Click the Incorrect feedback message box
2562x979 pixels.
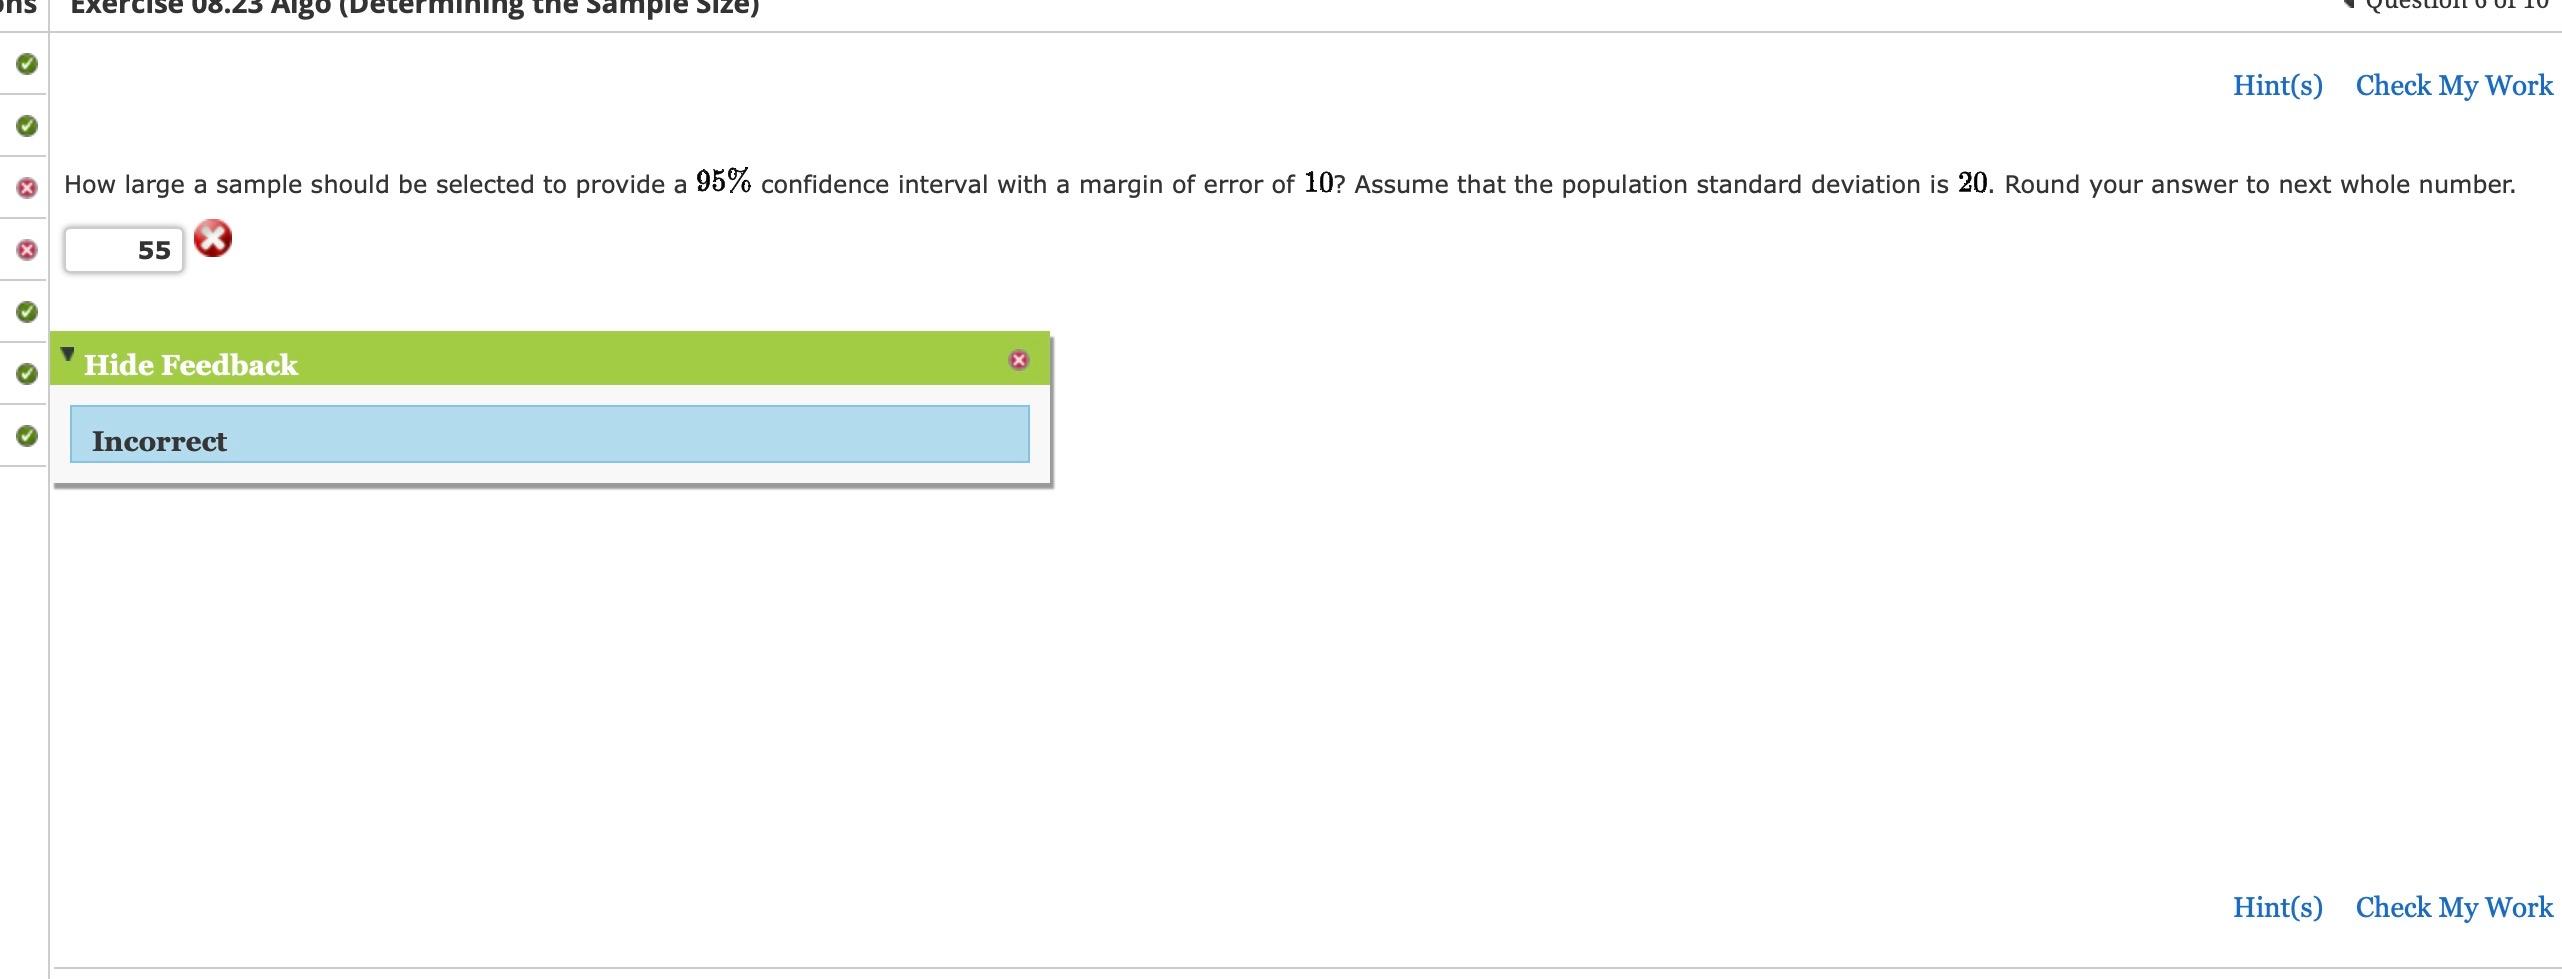coord(550,434)
